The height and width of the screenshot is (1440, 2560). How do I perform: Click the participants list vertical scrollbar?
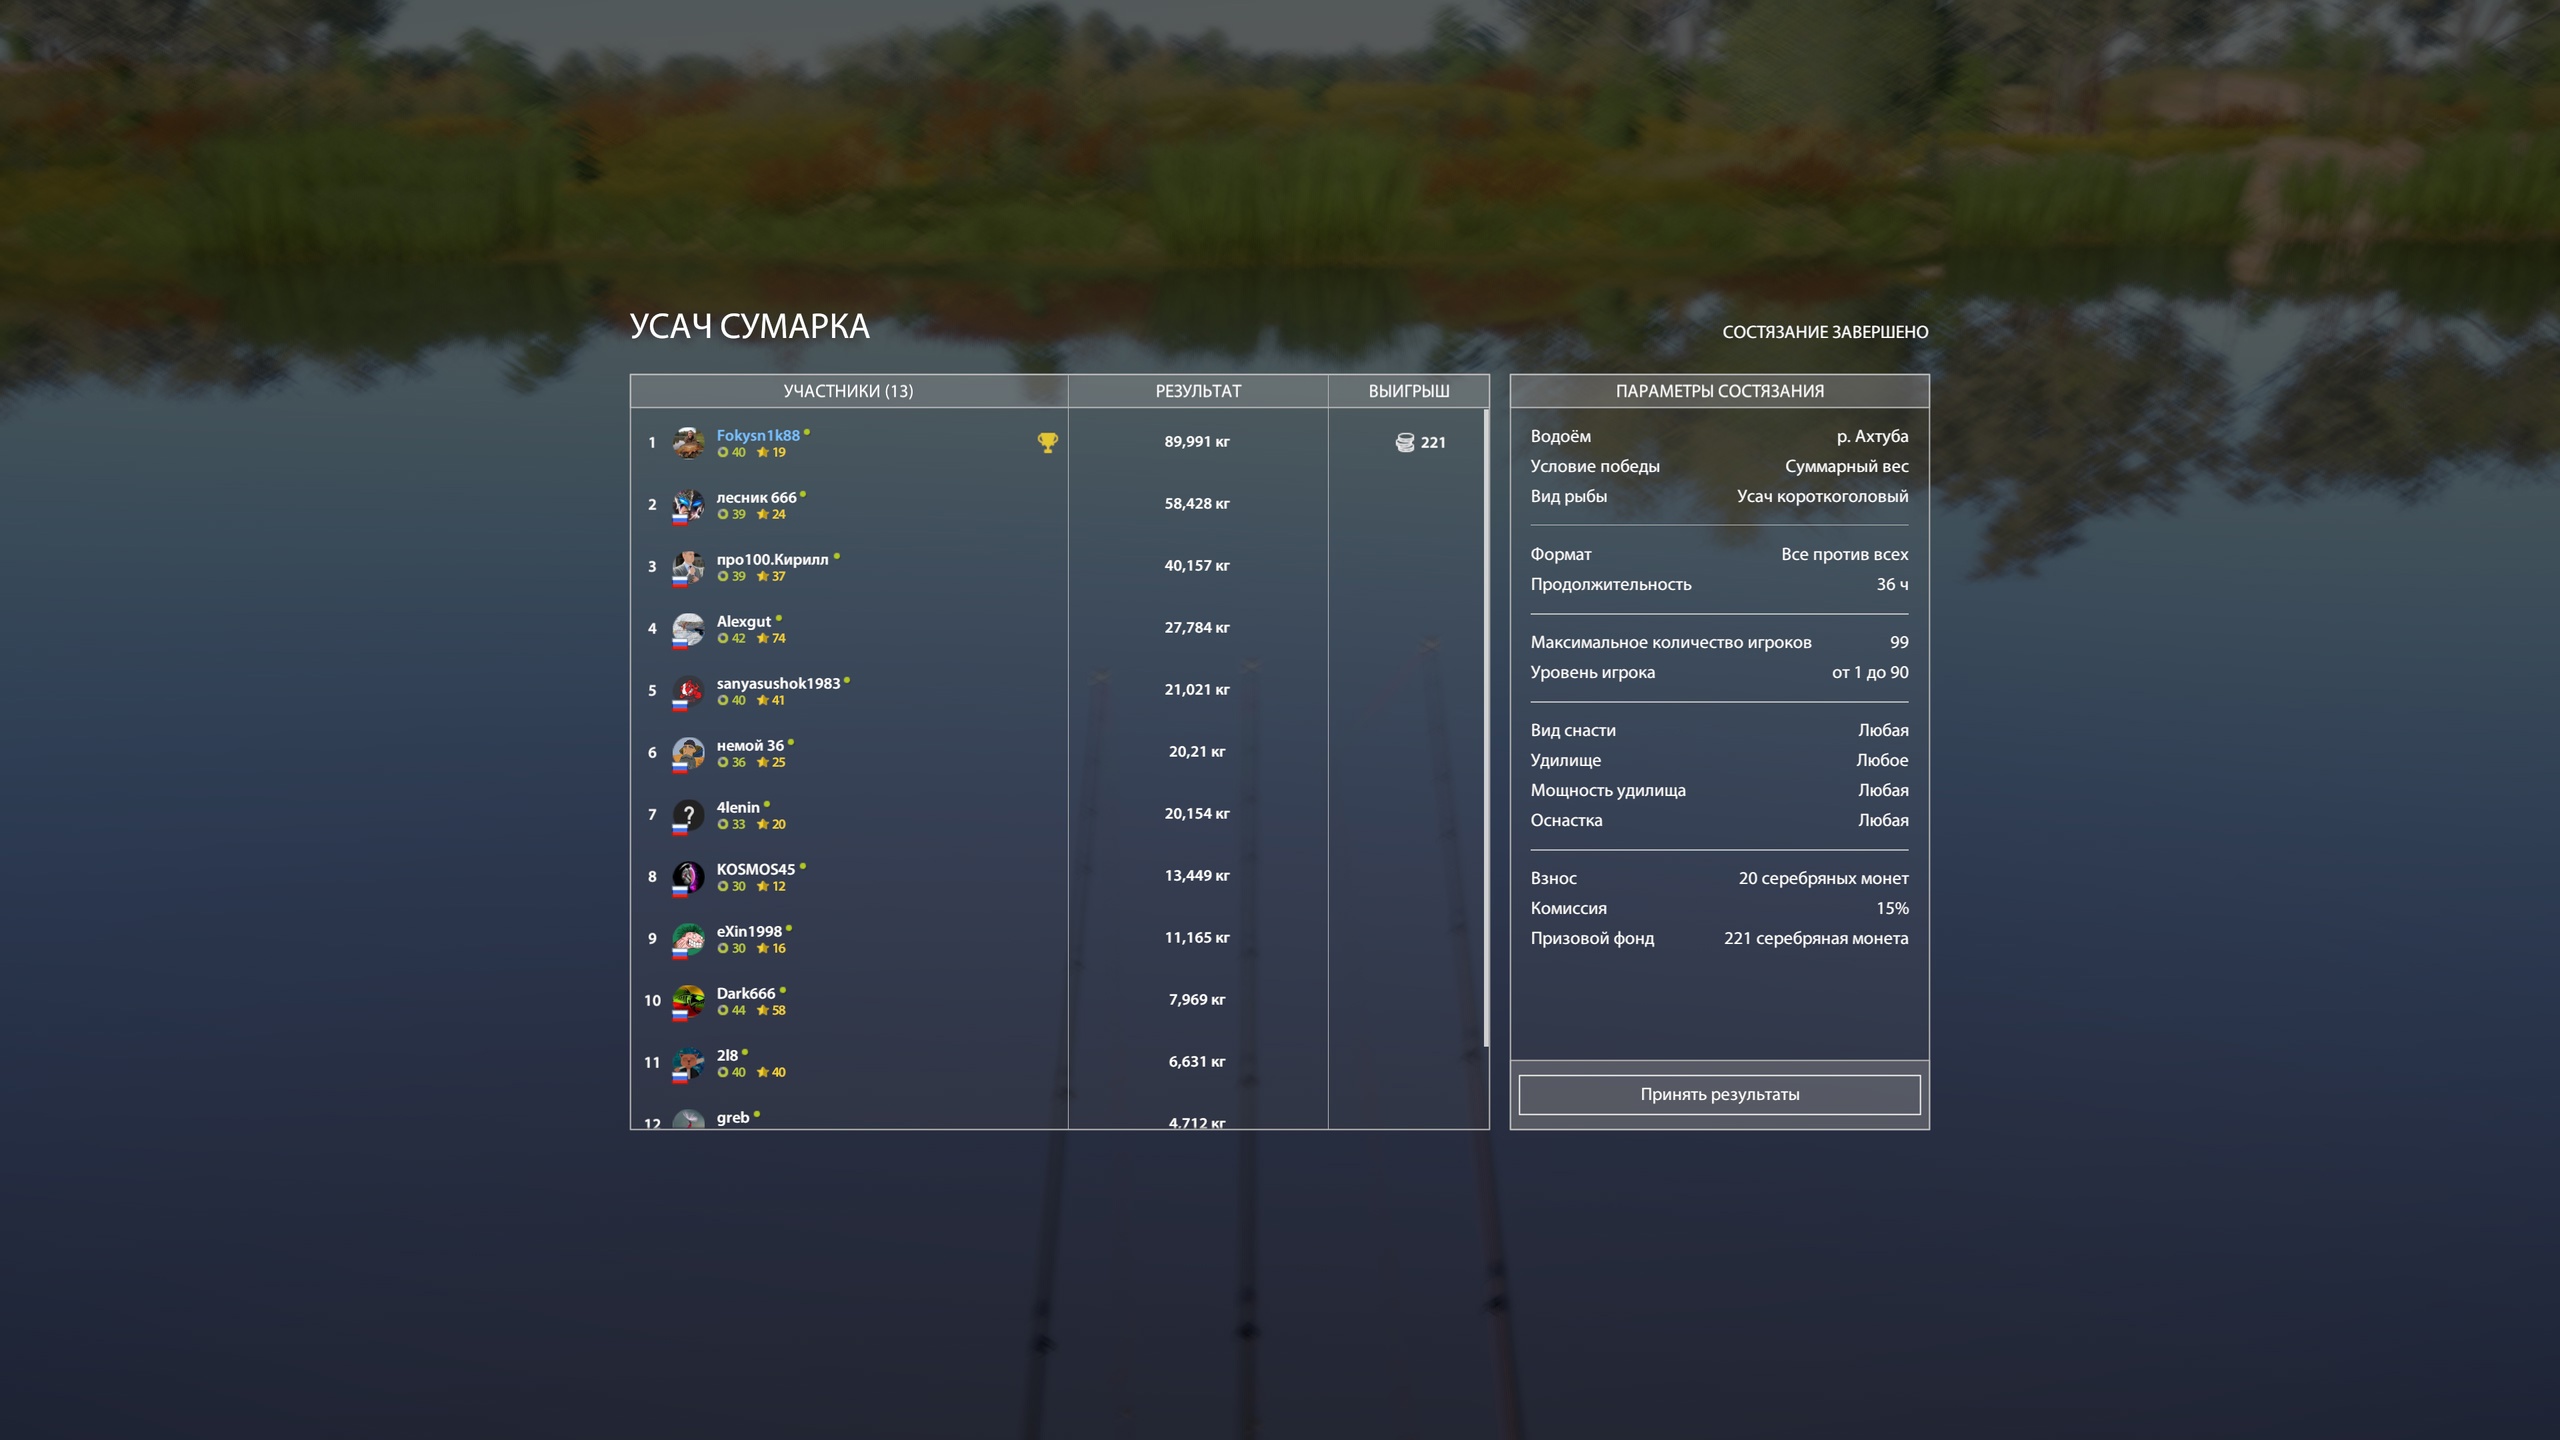coord(1486,728)
